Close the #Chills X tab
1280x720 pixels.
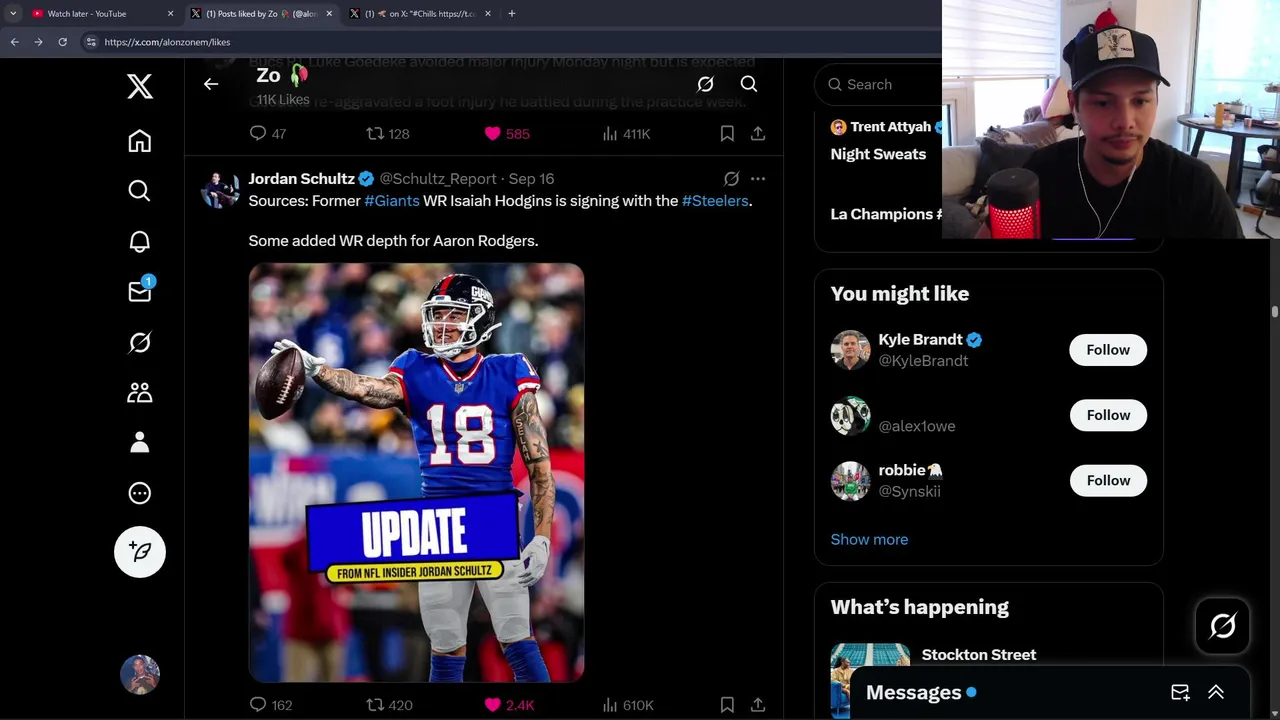[x=487, y=14]
